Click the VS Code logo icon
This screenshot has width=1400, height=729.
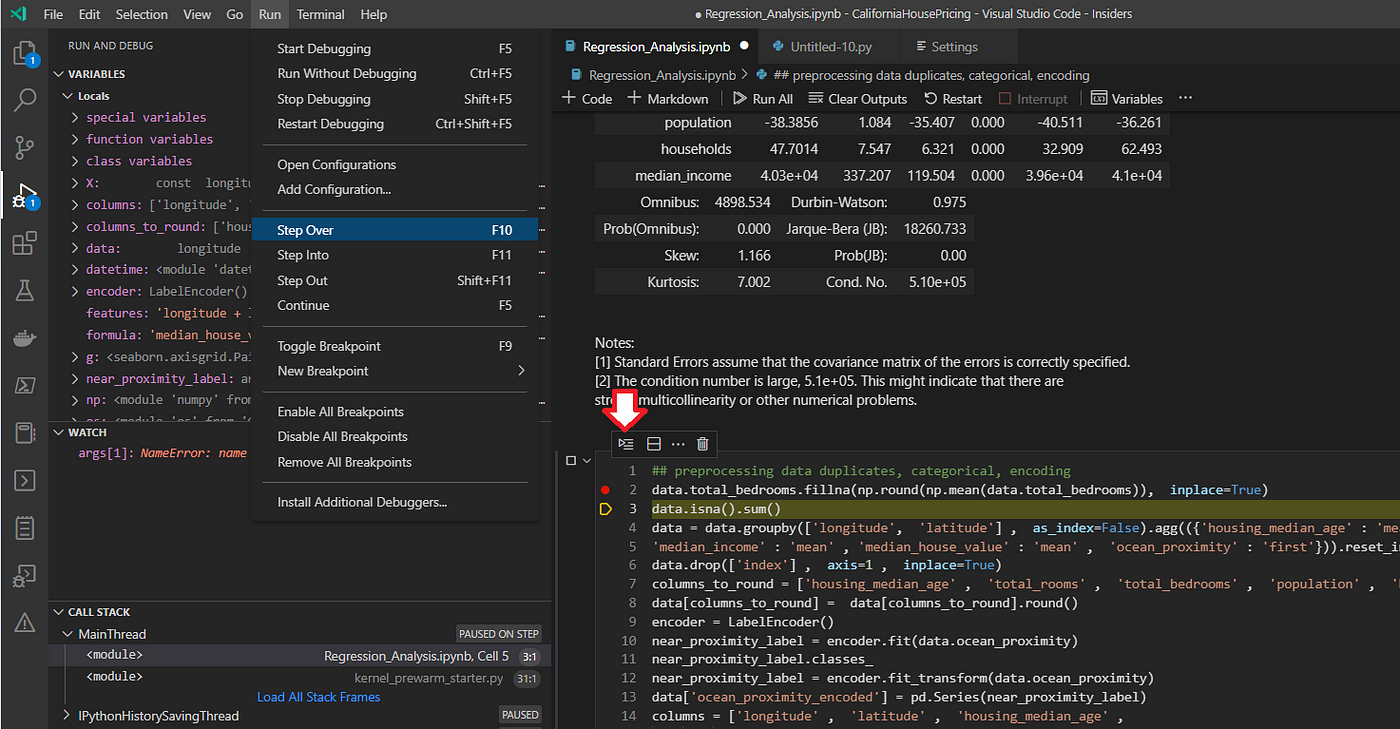tap(19, 14)
